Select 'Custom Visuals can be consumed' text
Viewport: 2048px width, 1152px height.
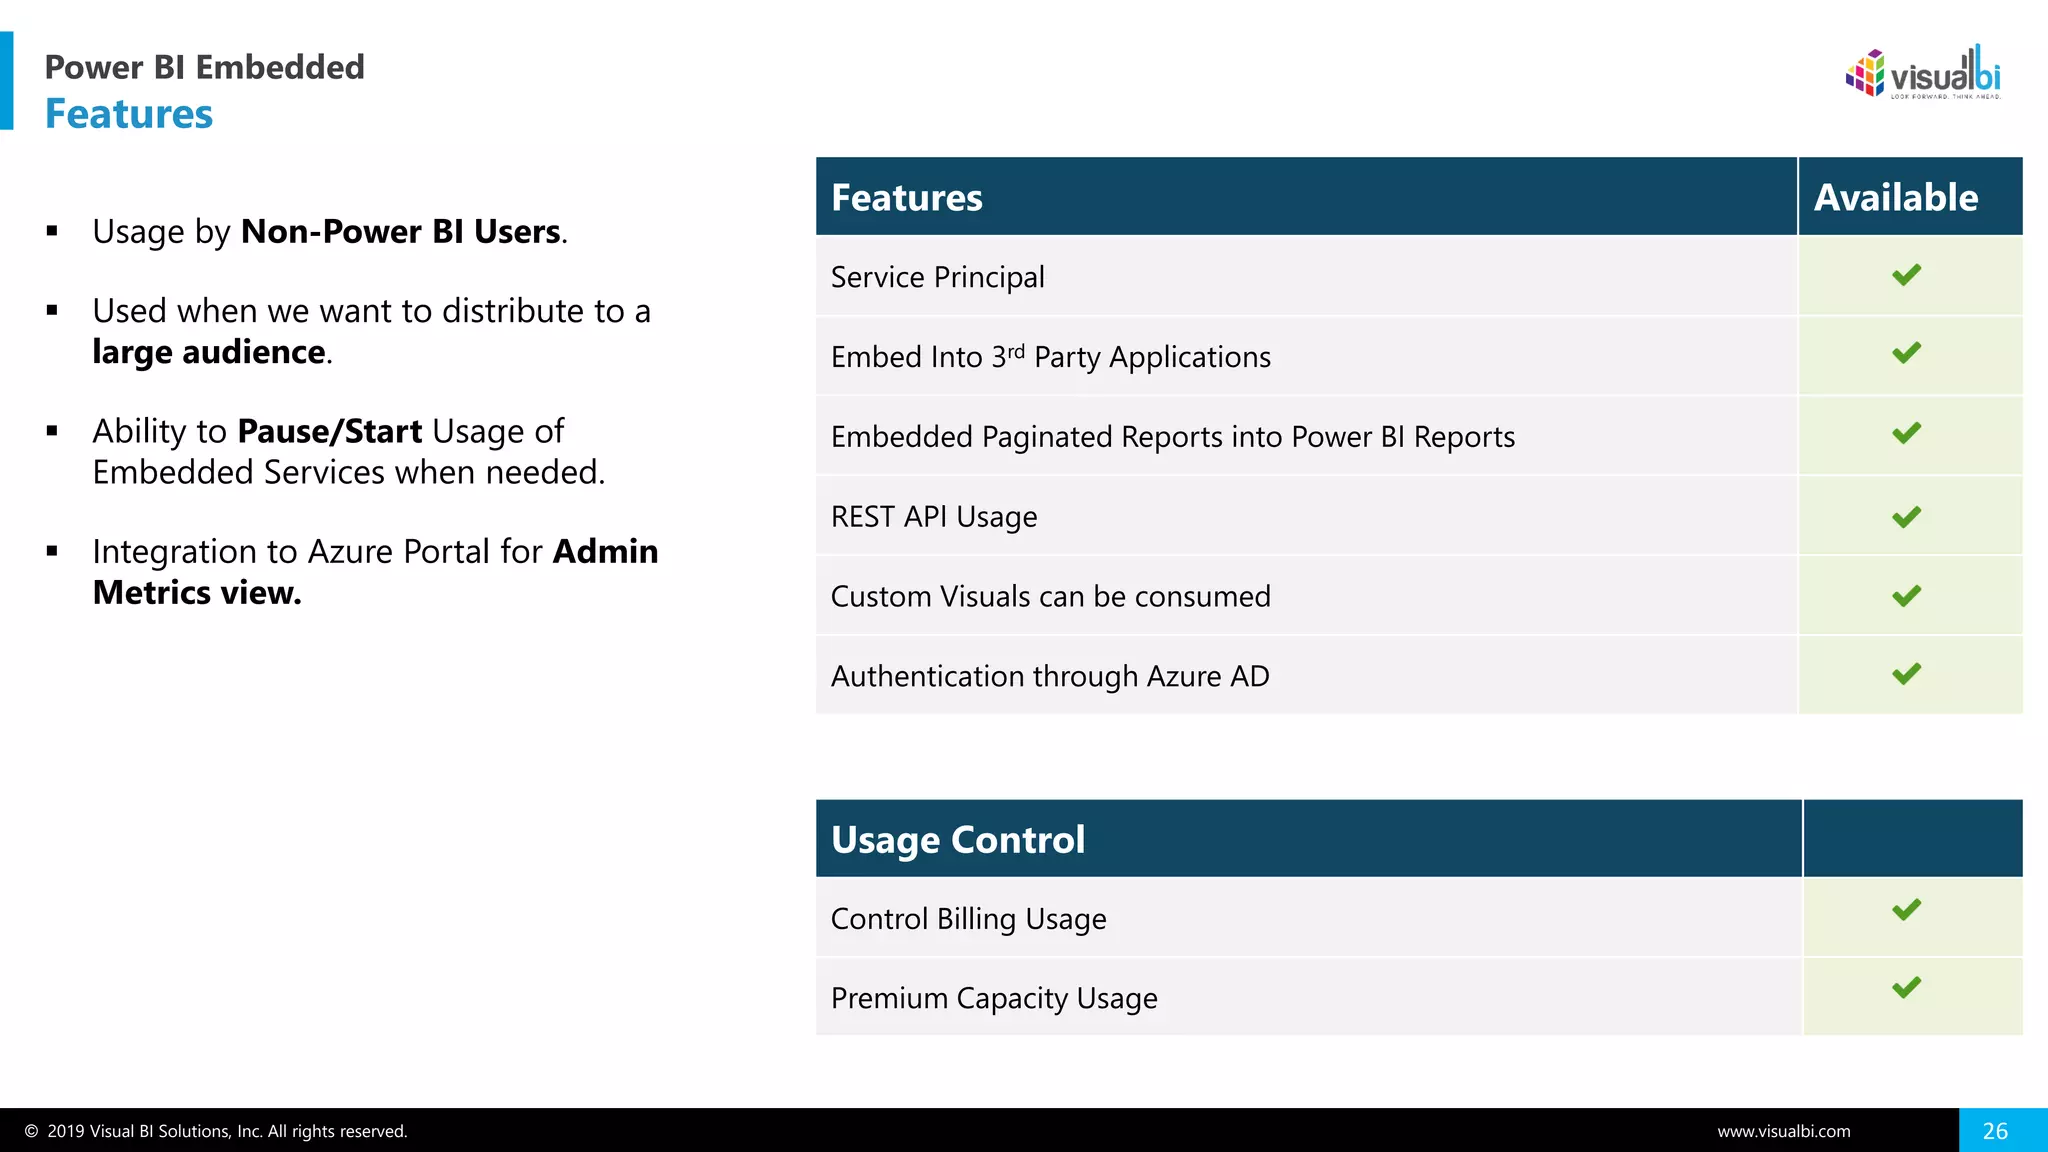tap(1051, 596)
